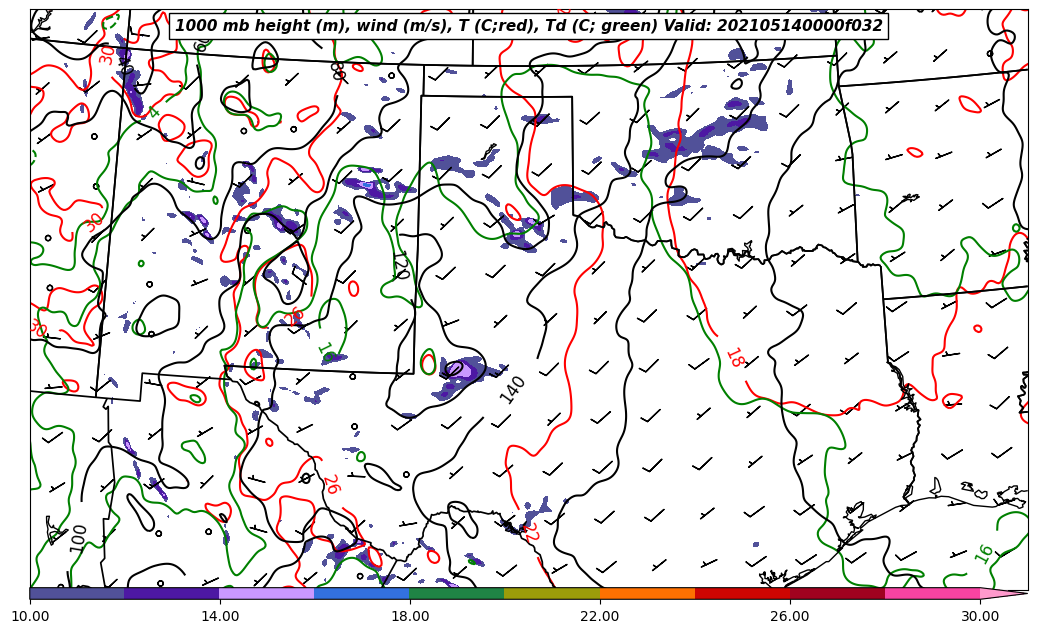Image resolution: width=1037 pixels, height=633 pixels.
Task: Click the black 140 height contour label
Action: [x=512, y=390]
